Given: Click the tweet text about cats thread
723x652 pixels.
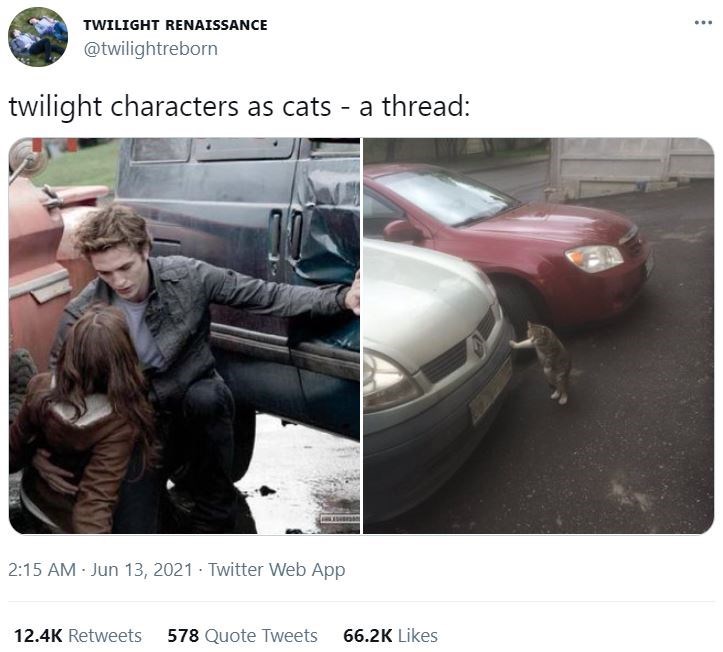Looking at the screenshot, I should (239, 107).
